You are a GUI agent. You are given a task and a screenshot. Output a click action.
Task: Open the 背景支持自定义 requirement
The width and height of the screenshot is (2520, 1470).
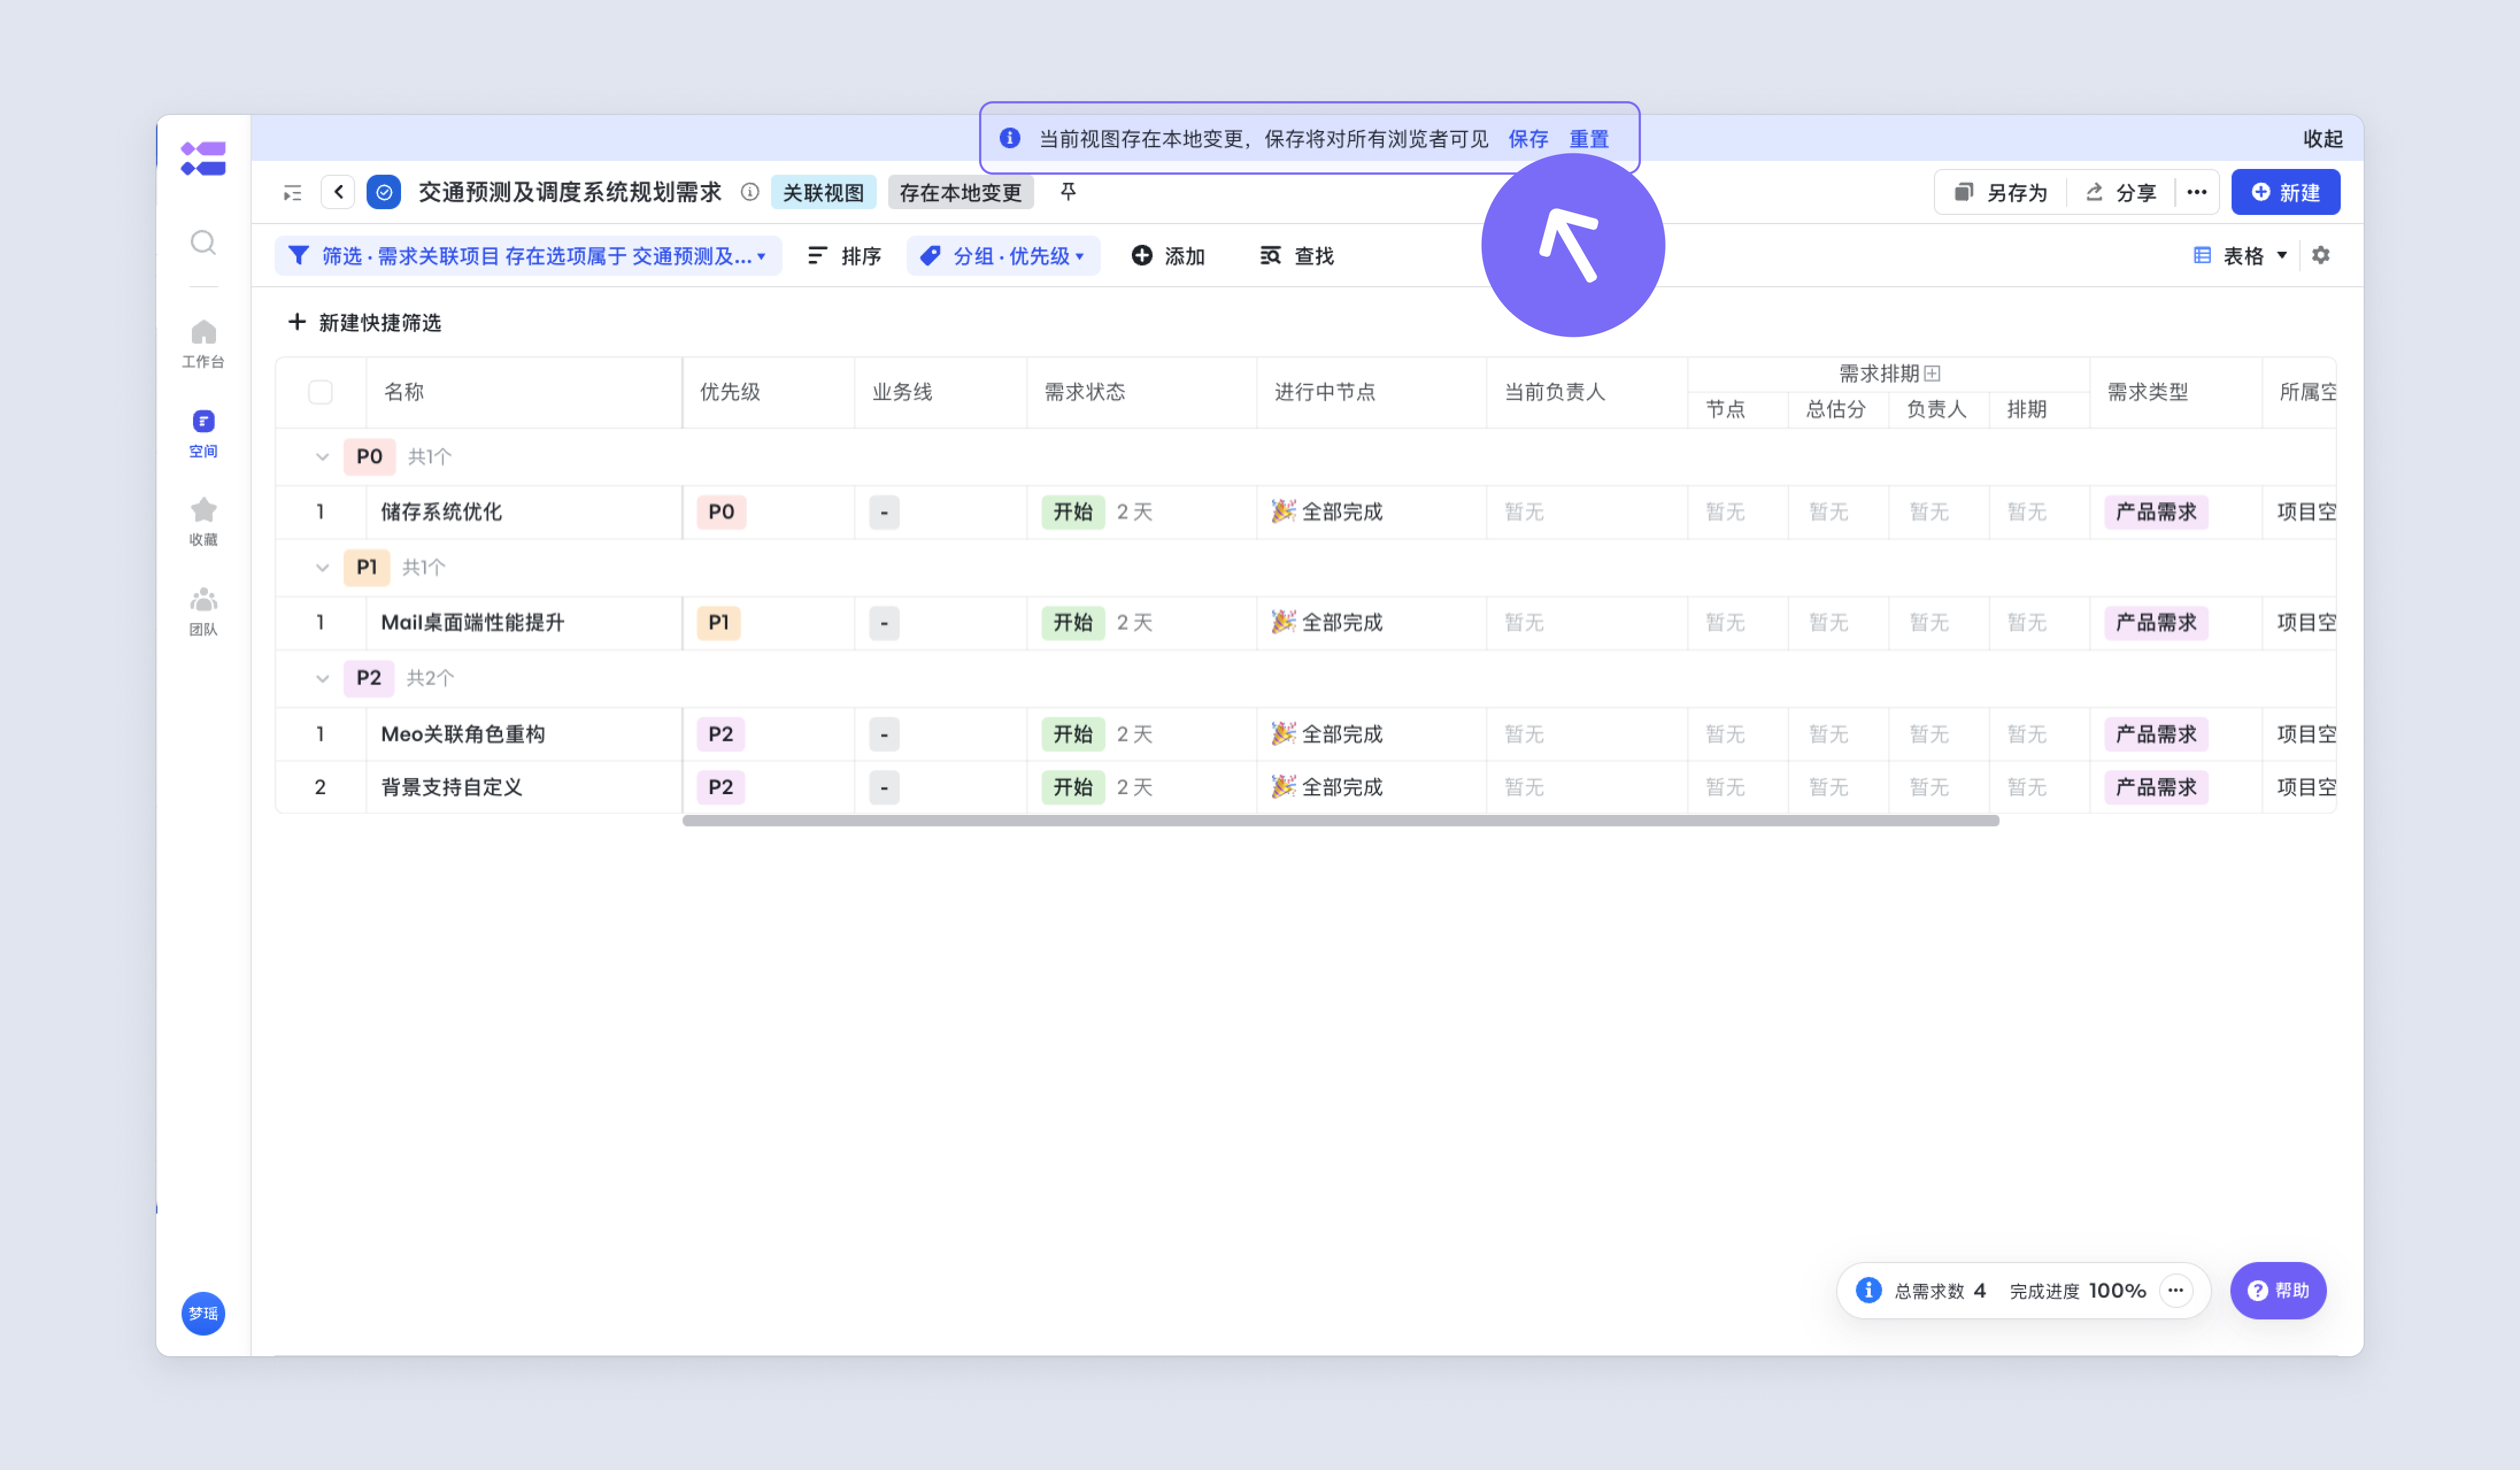coord(451,787)
